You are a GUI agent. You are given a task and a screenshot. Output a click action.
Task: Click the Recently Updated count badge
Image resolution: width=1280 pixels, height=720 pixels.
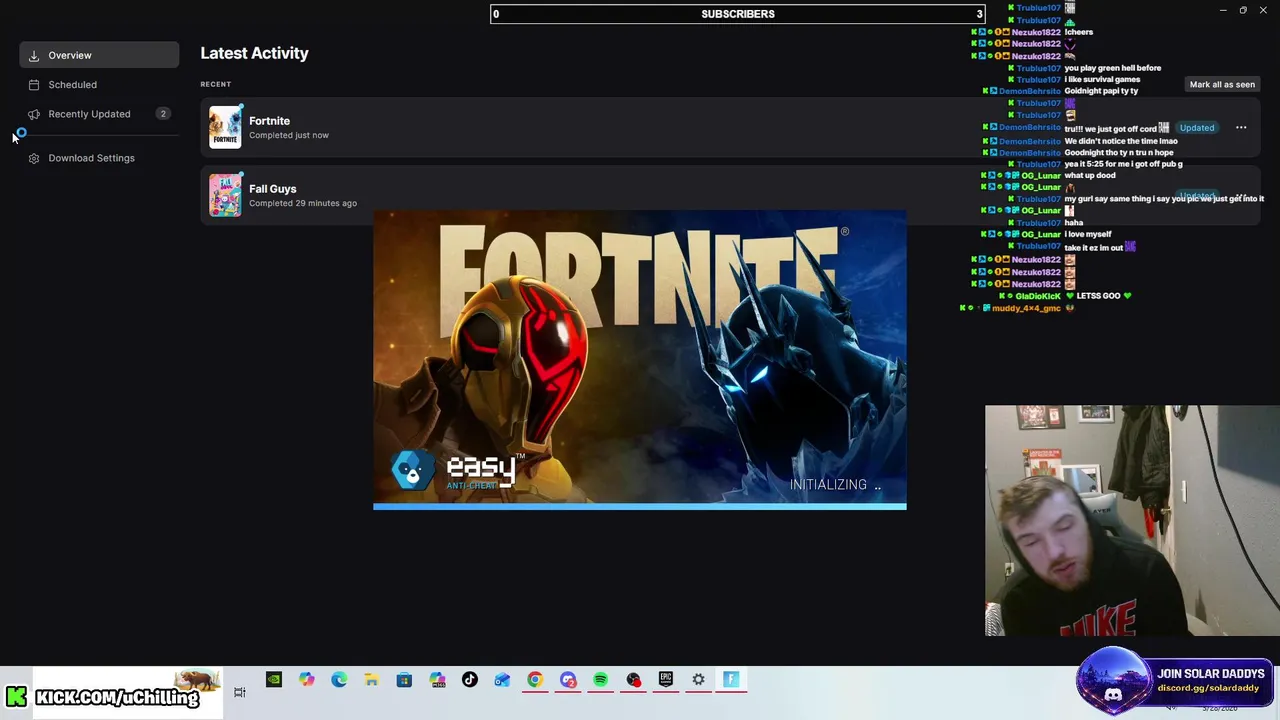pyautogui.click(x=163, y=114)
